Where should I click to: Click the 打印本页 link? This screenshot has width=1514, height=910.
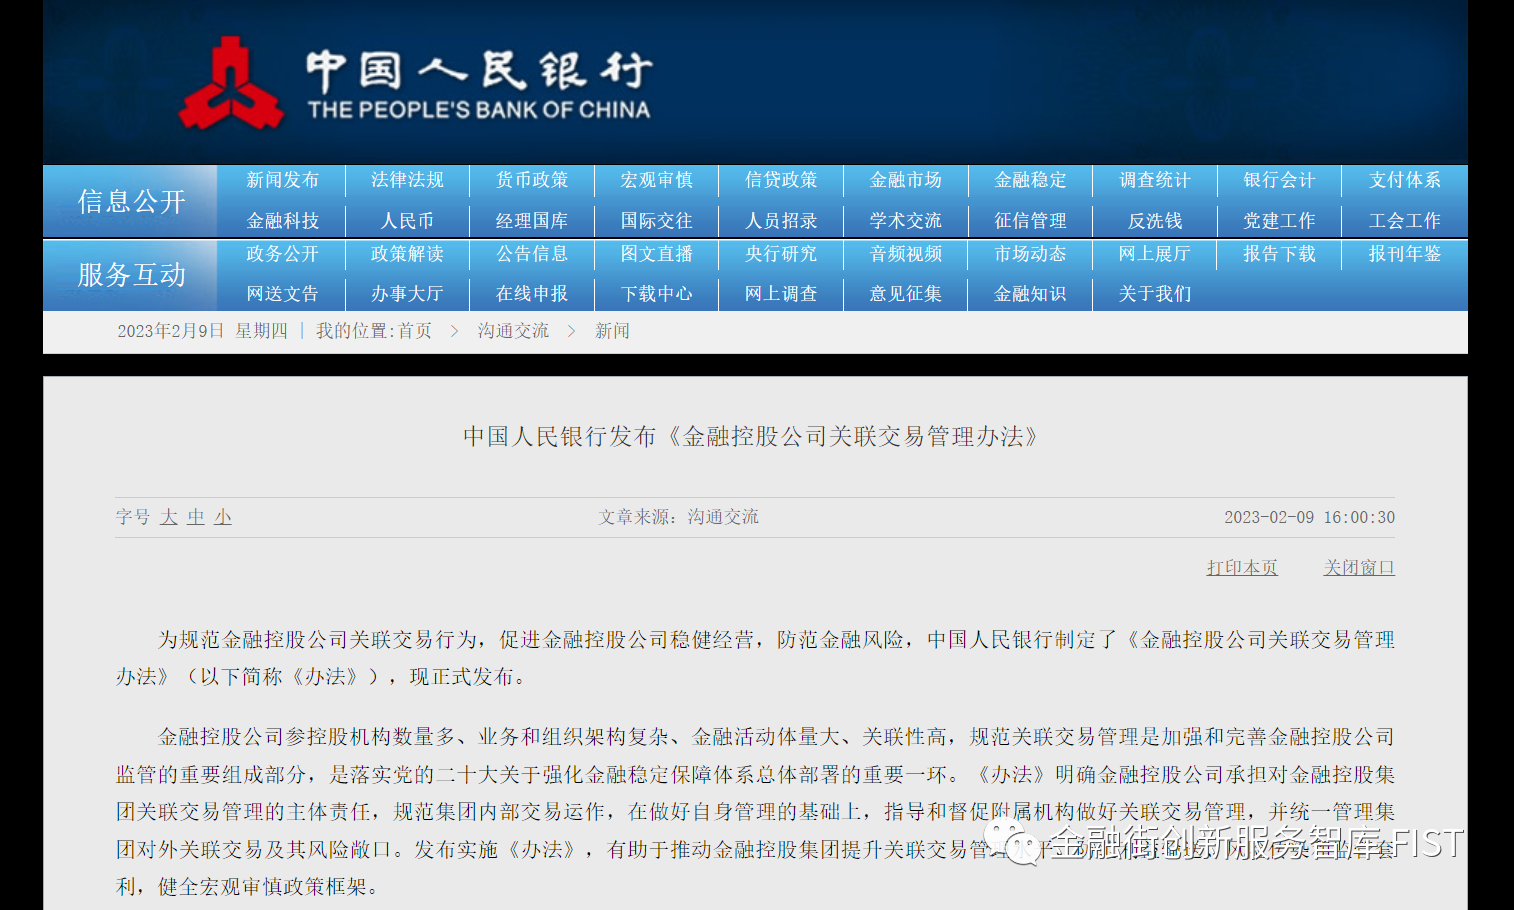click(x=1242, y=568)
